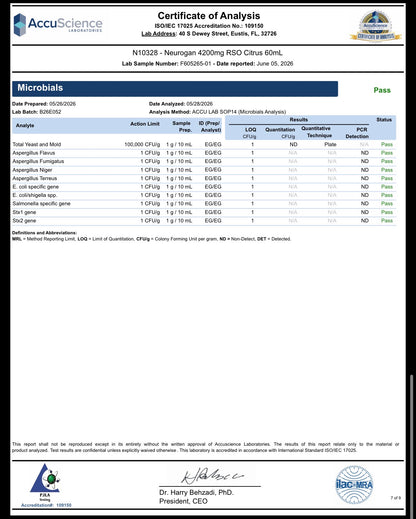
Task: Click the Aspergillus Niger analyte
Action: pyautogui.click(x=32, y=170)
